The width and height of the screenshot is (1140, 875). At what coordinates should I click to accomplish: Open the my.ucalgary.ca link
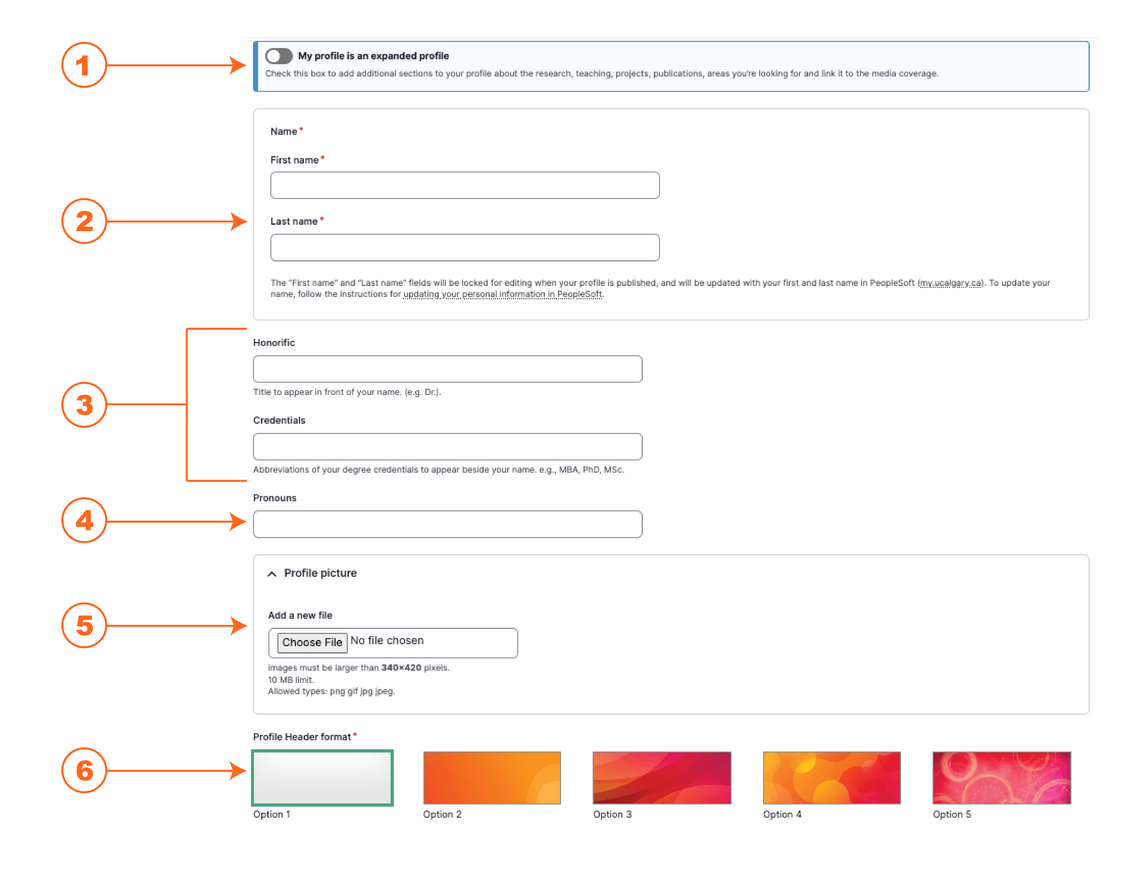coord(949,282)
